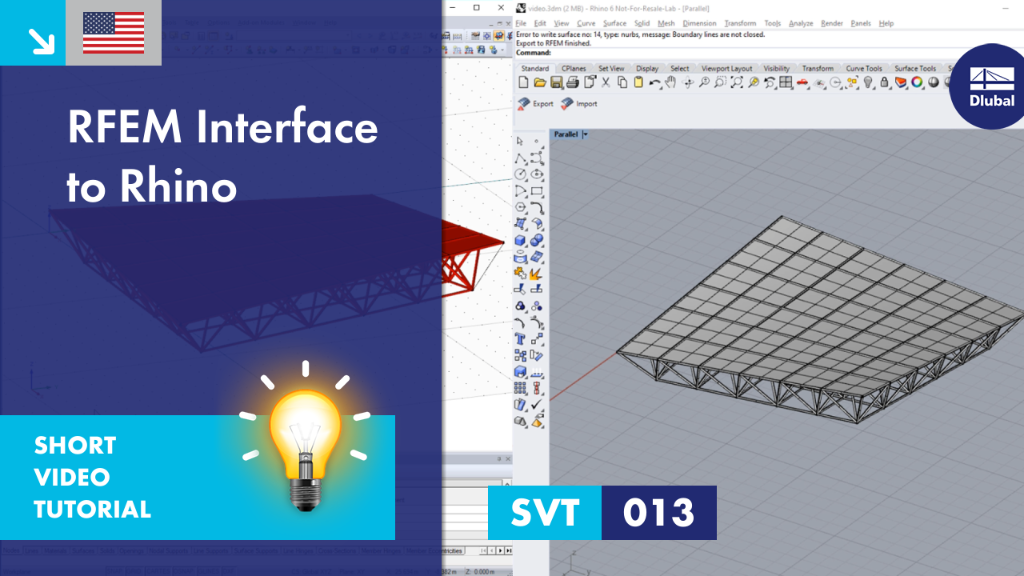Viewport: 1024px width, 576px height.
Task: Open the Panels menu
Action: tap(861, 24)
